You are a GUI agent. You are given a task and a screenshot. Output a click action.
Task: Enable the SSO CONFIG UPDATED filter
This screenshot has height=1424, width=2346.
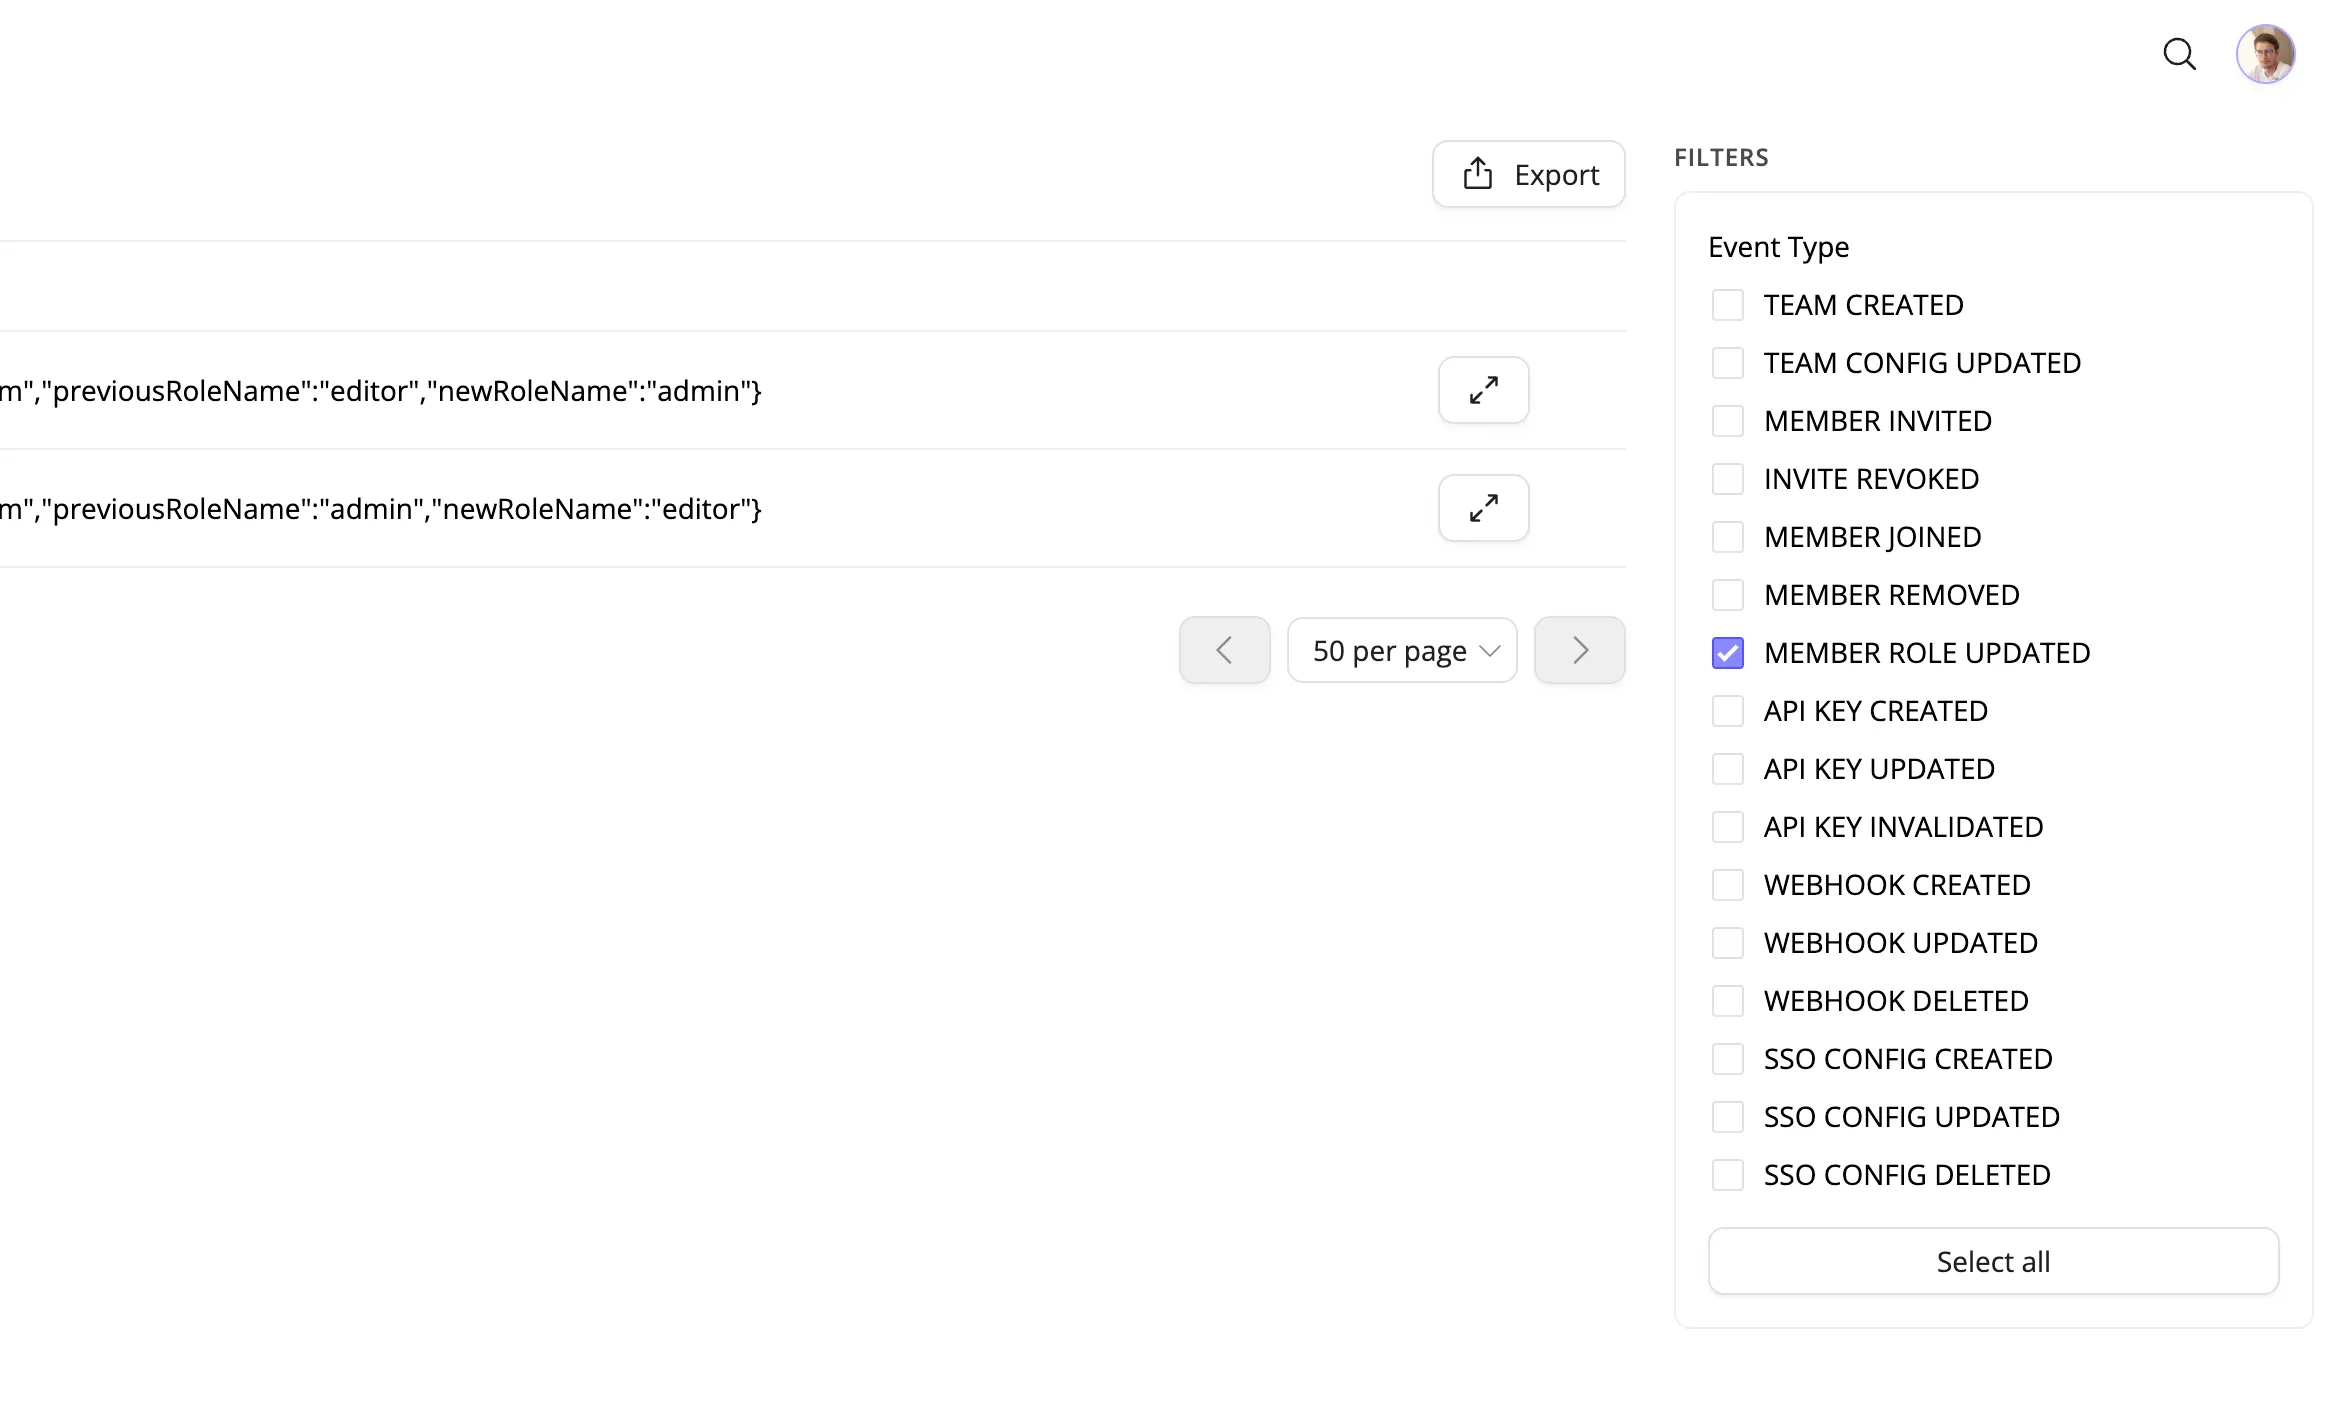1727,1117
